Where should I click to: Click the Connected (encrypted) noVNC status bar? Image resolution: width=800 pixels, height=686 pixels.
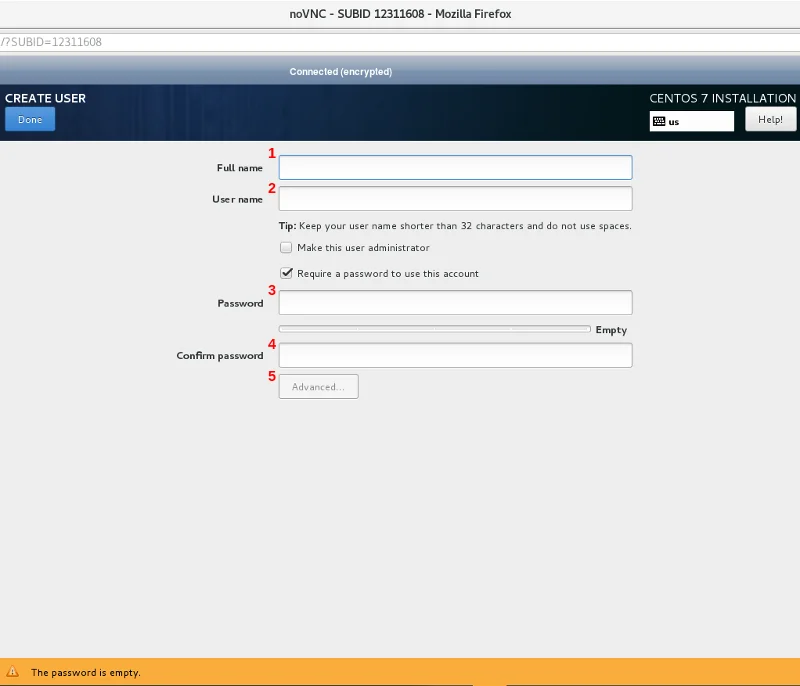point(341,72)
